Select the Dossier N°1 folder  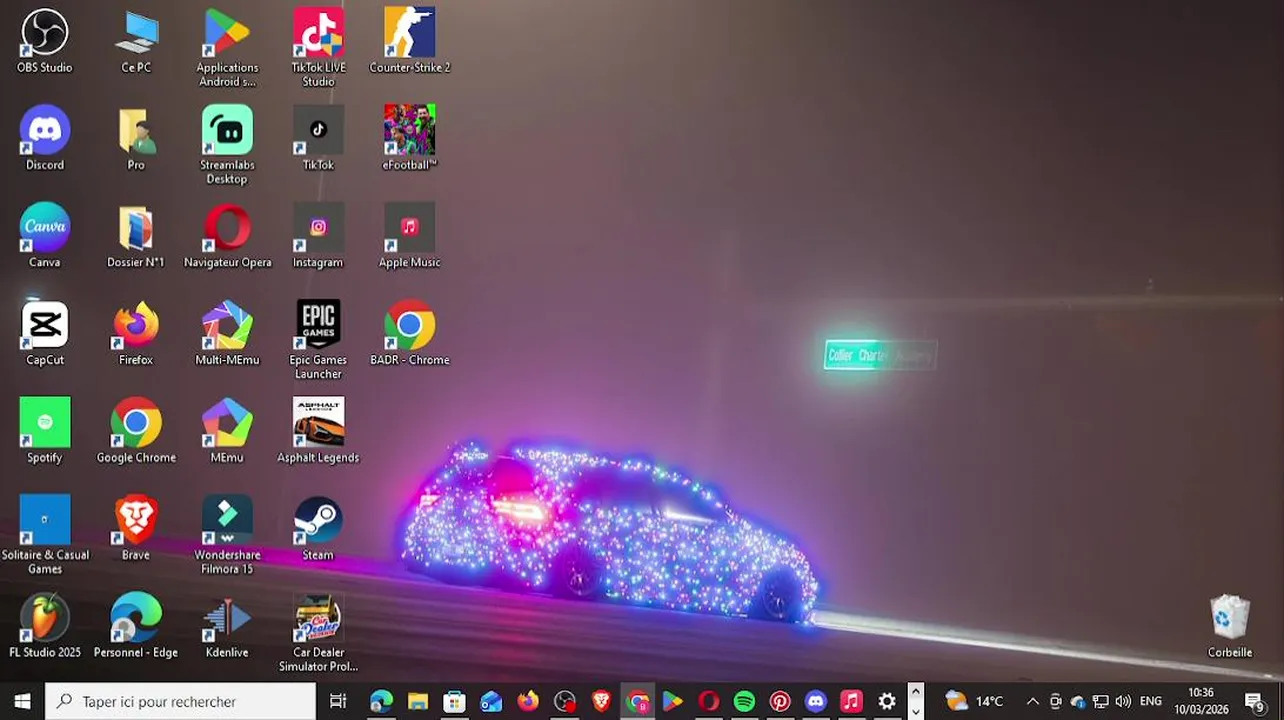136,236
